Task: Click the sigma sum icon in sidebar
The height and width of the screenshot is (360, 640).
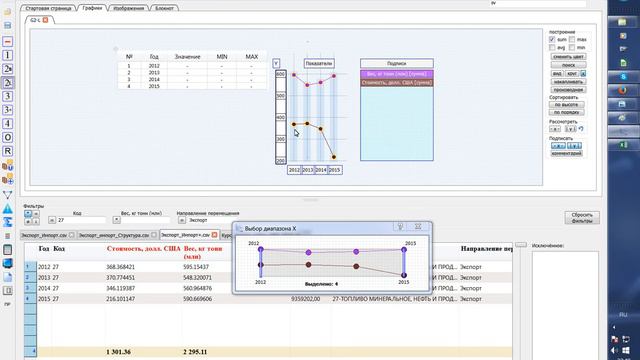Action: click(7, 222)
